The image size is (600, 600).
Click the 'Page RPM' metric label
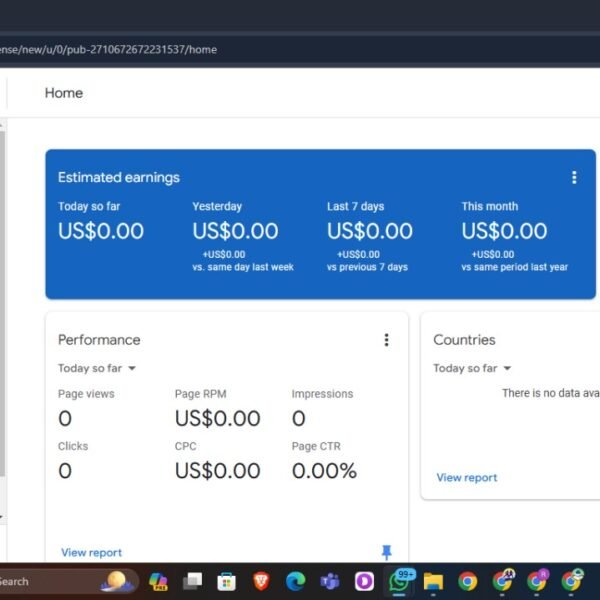(201, 394)
